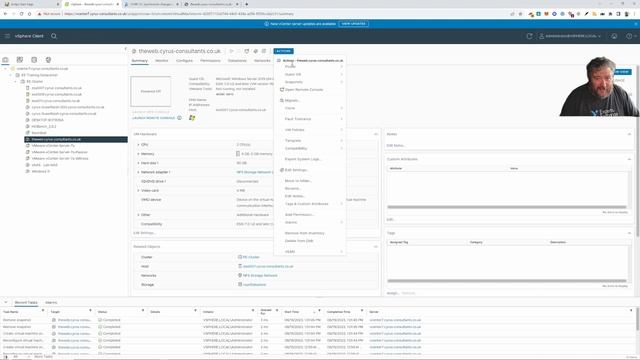Click the Power On play icon for theweb VM
This screenshot has height=360, width=640.
click(231, 51)
